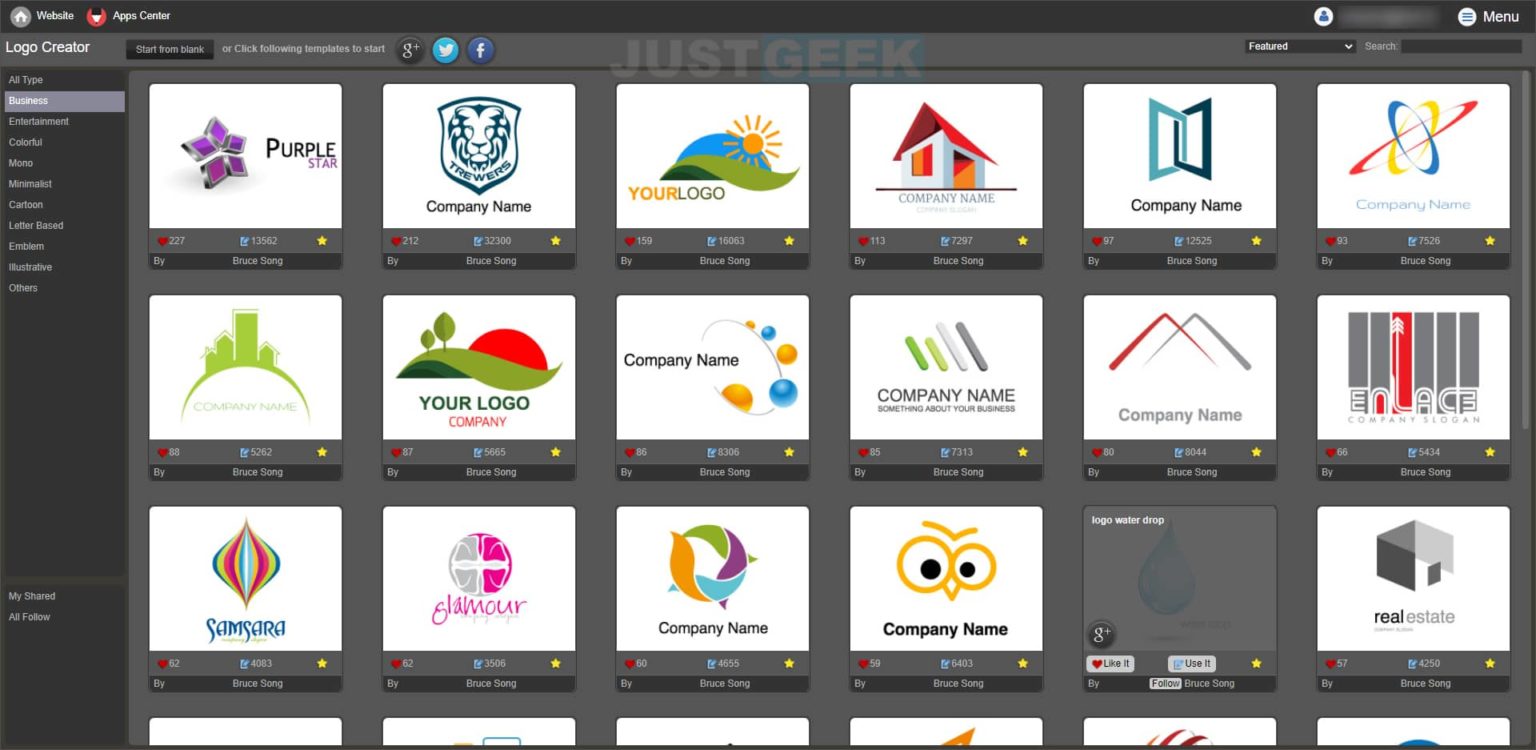Click the Start from blank button
Screen dimensions: 1536x750
[170, 49]
